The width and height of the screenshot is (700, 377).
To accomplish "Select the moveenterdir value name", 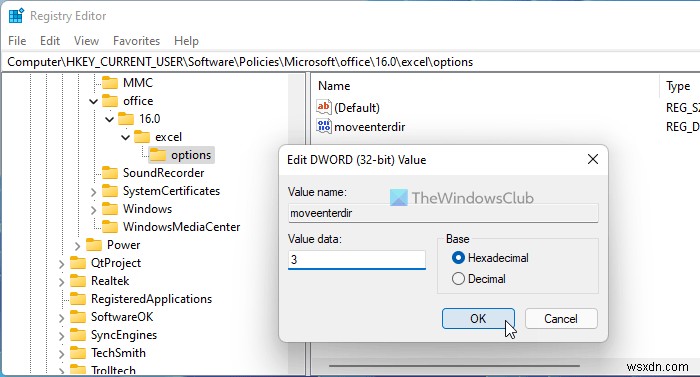I will pos(370,127).
